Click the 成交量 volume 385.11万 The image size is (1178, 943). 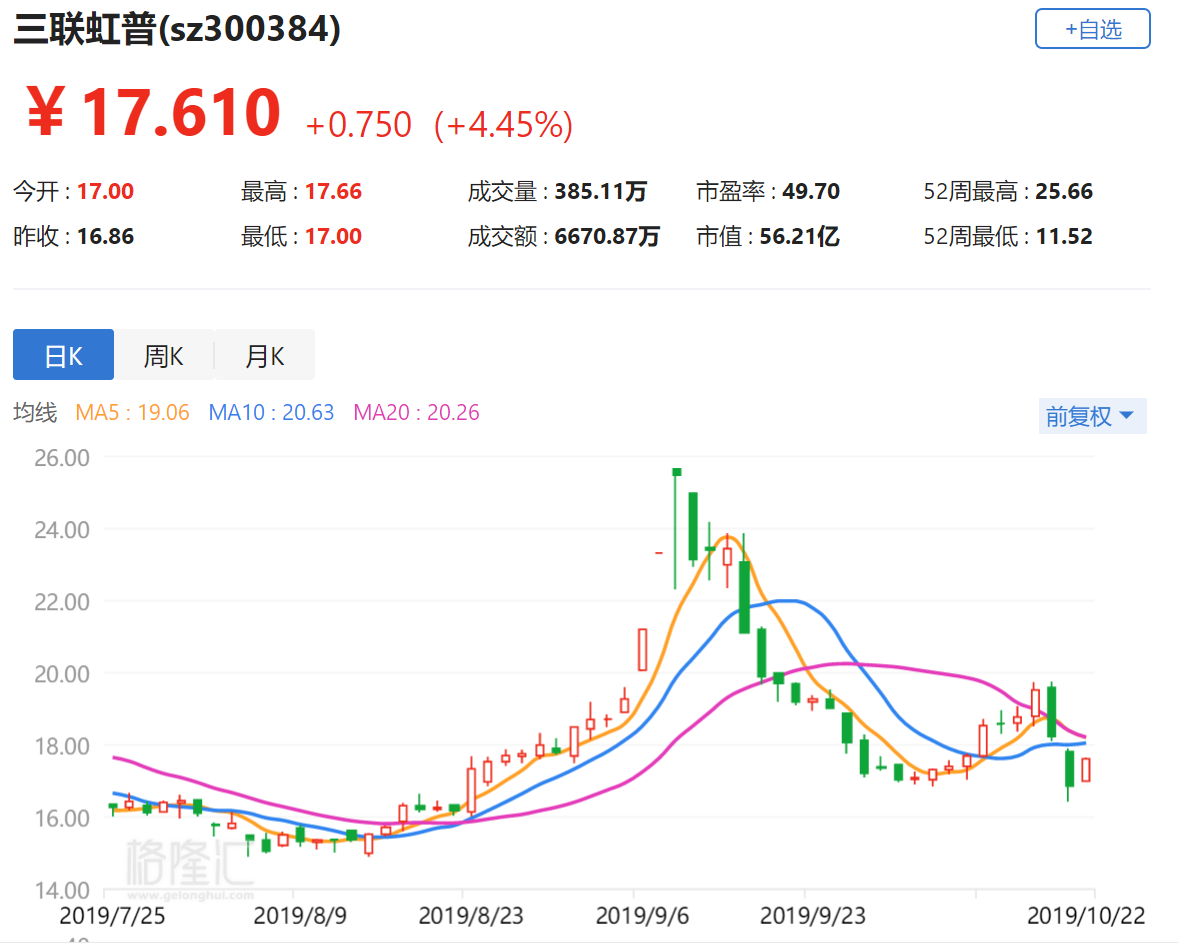click(x=600, y=192)
